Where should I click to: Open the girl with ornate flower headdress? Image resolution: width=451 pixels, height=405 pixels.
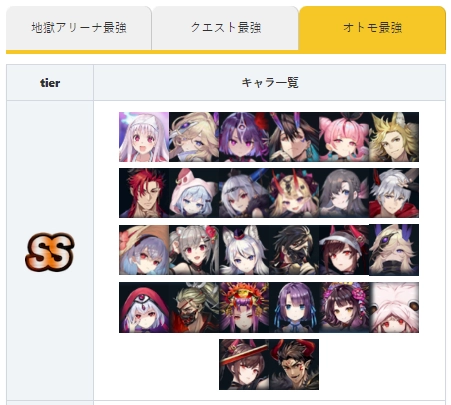click(244, 307)
